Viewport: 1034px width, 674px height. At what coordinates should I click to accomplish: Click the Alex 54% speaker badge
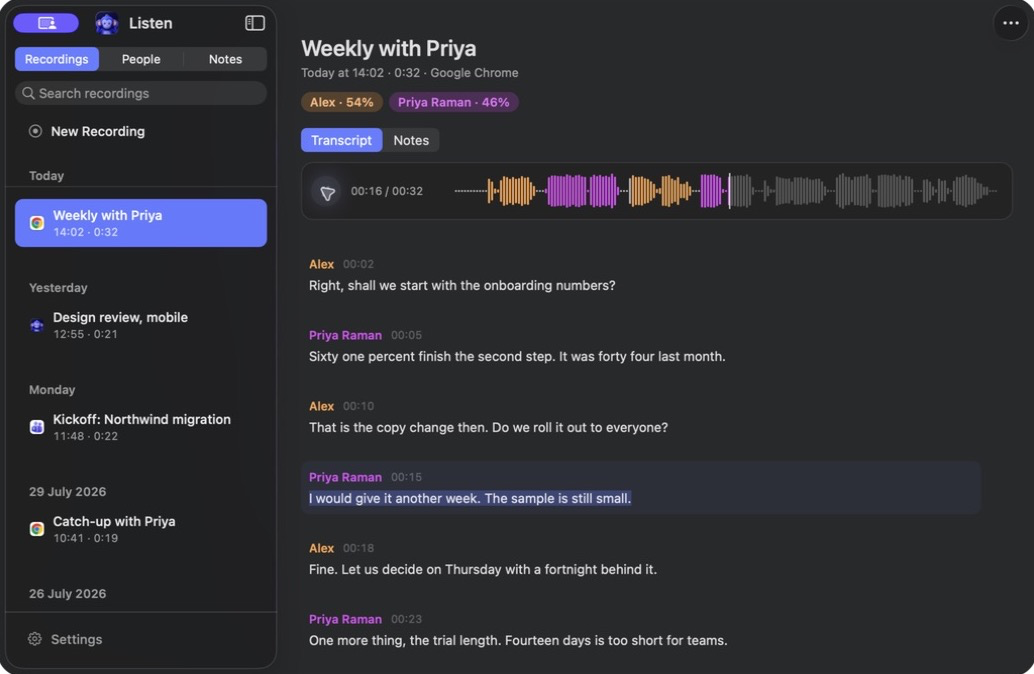pos(342,102)
